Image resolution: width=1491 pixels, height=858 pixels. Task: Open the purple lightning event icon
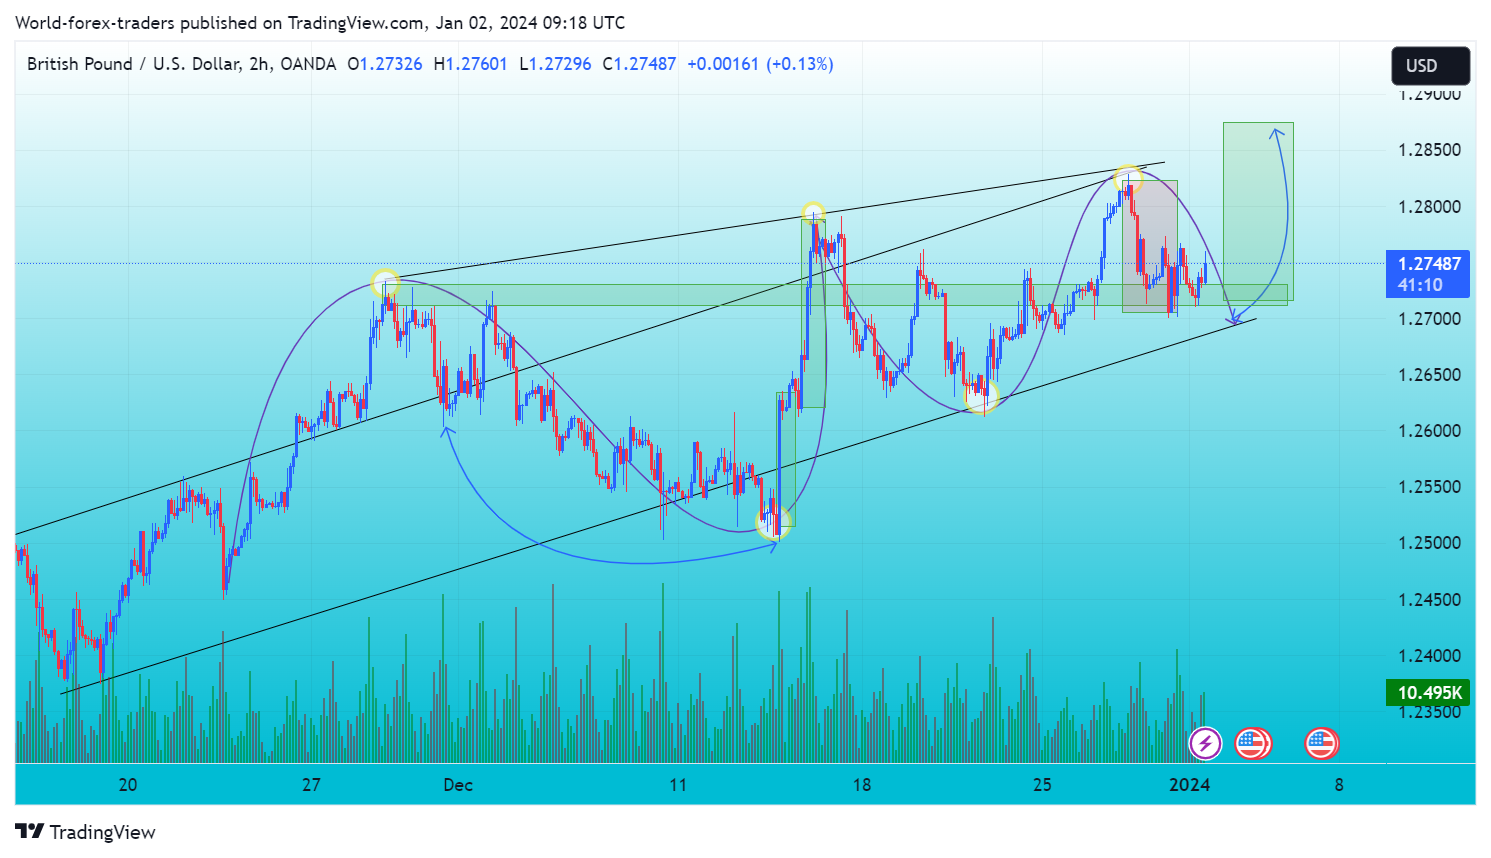pyautogui.click(x=1205, y=743)
